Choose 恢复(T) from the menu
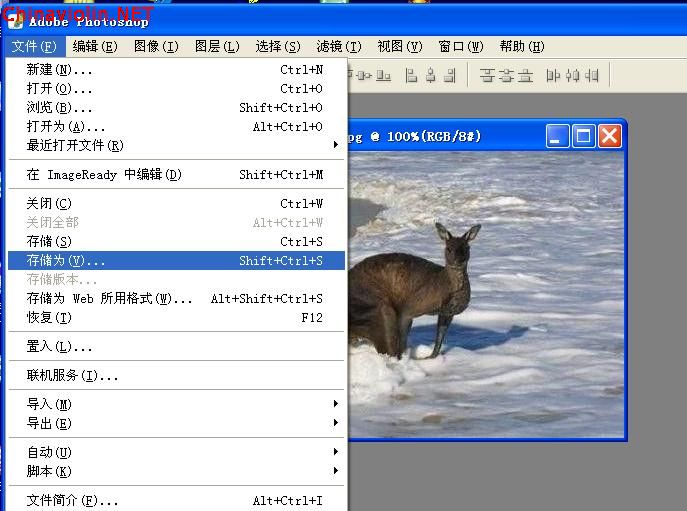This screenshot has width=687, height=511. [x=176, y=318]
